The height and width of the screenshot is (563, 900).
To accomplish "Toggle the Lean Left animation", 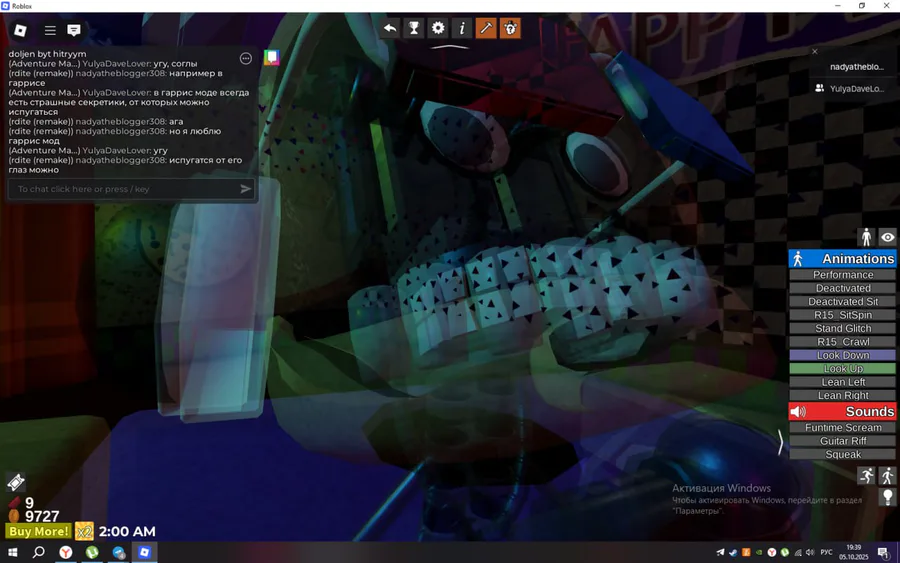I will (x=843, y=382).
